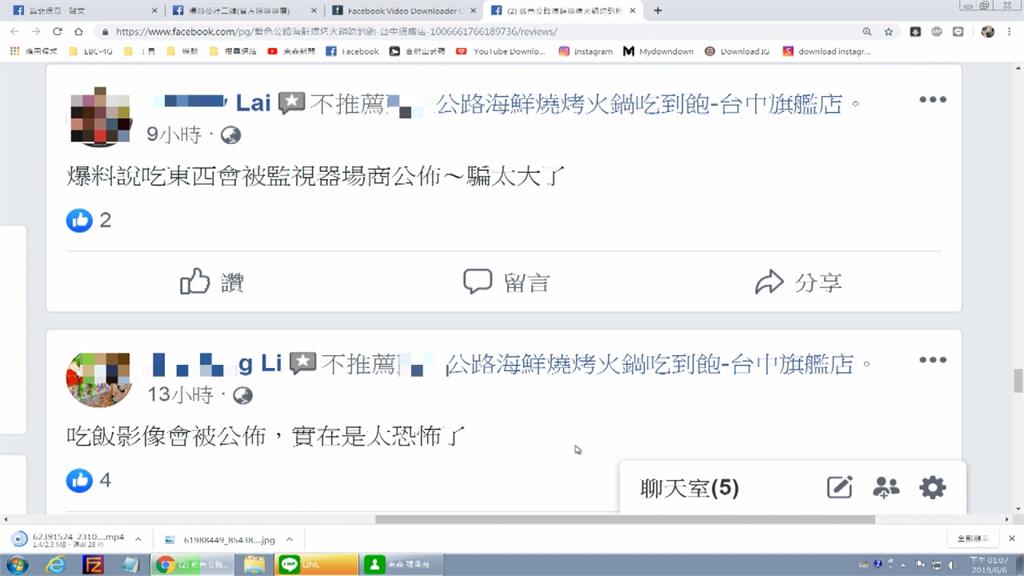Compose a new chat message icon
The height and width of the screenshot is (576, 1024).
(839, 487)
